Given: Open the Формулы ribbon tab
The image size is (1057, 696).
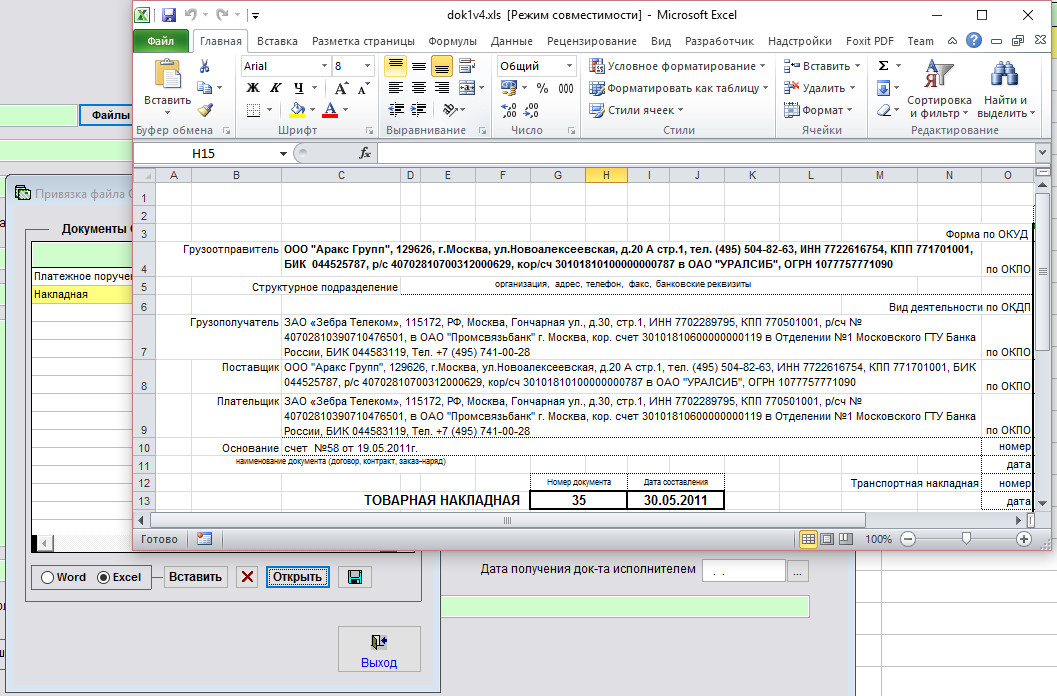Looking at the screenshot, I should click(452, 41).
